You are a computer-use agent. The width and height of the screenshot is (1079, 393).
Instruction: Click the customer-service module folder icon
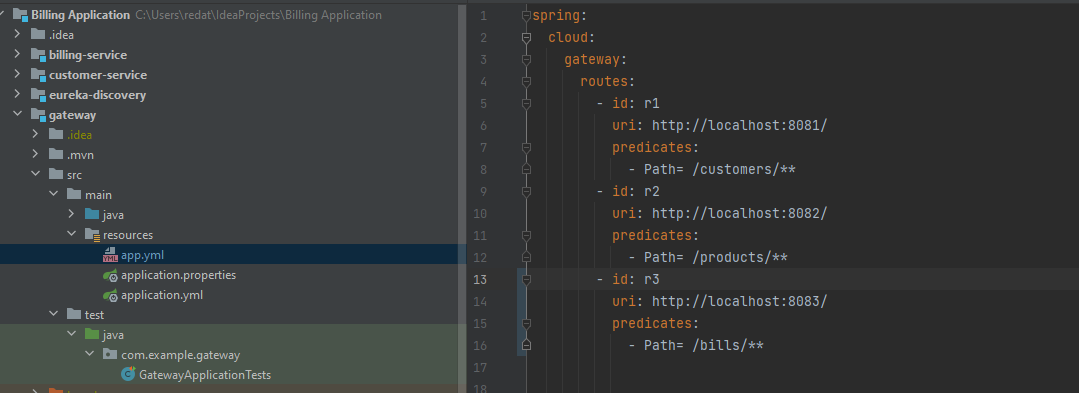(x=39, y=75)
